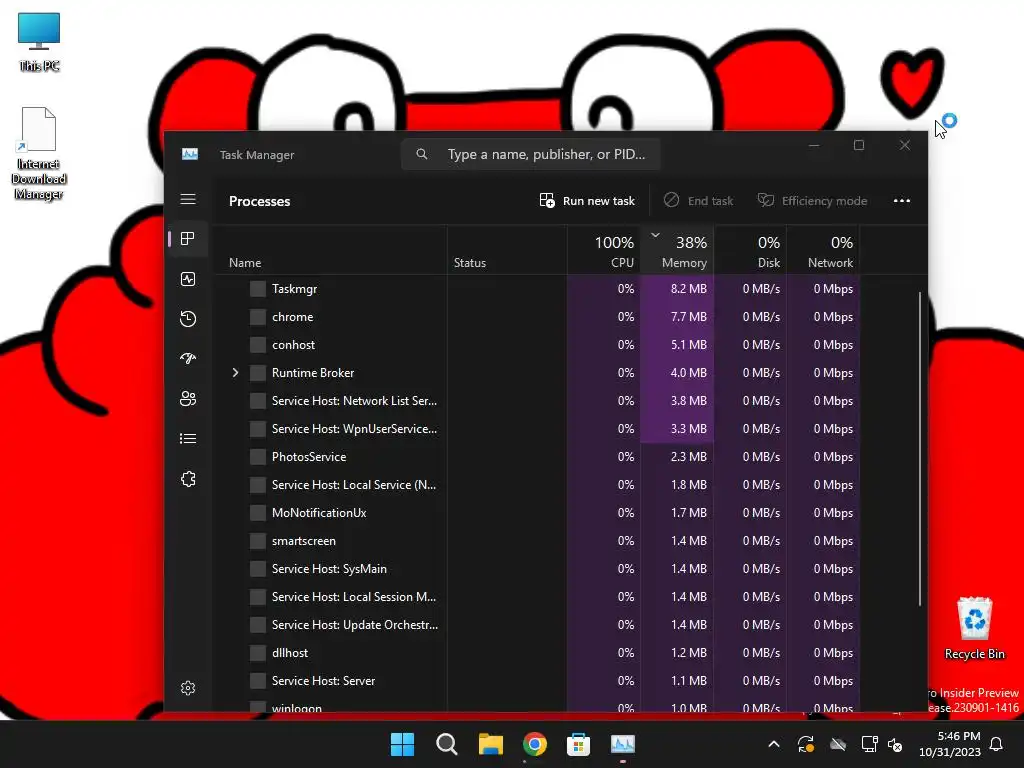This screenshot has width=1024, height=768.
Task: Open the Details page list icon
Action: point(188,439)
